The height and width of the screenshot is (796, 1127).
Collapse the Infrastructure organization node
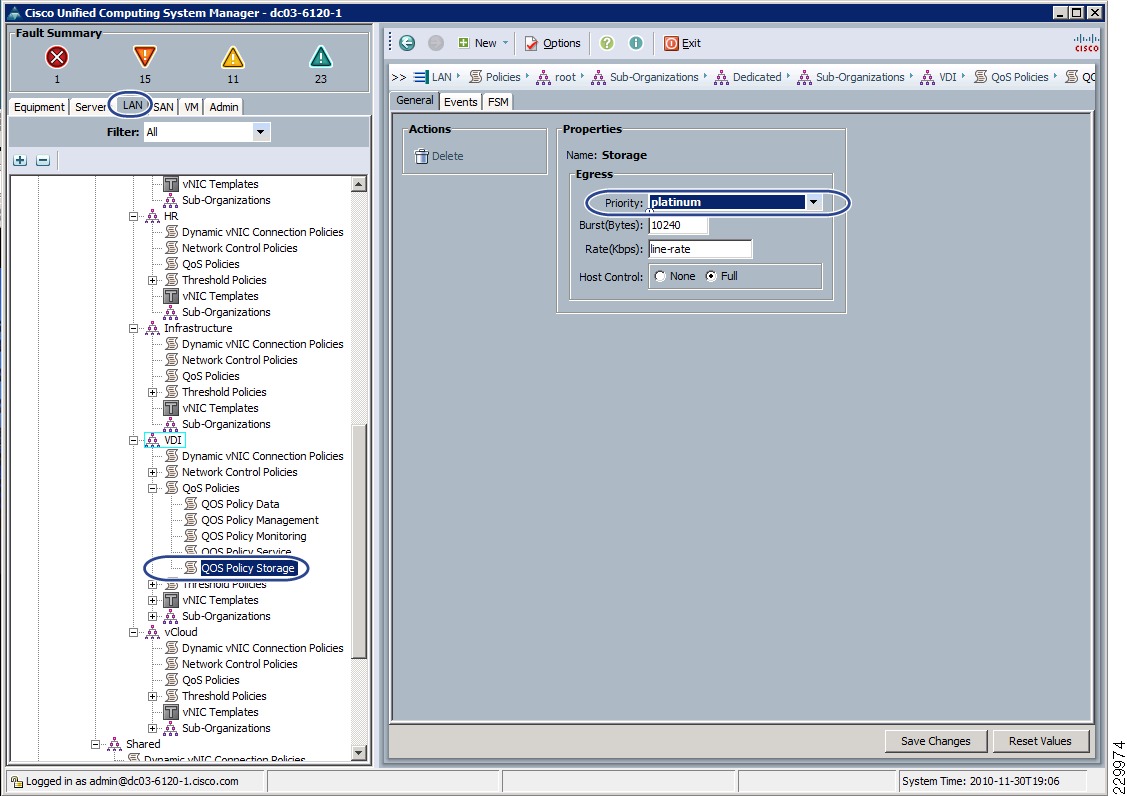pyautogui.click(x=133, y=328)
